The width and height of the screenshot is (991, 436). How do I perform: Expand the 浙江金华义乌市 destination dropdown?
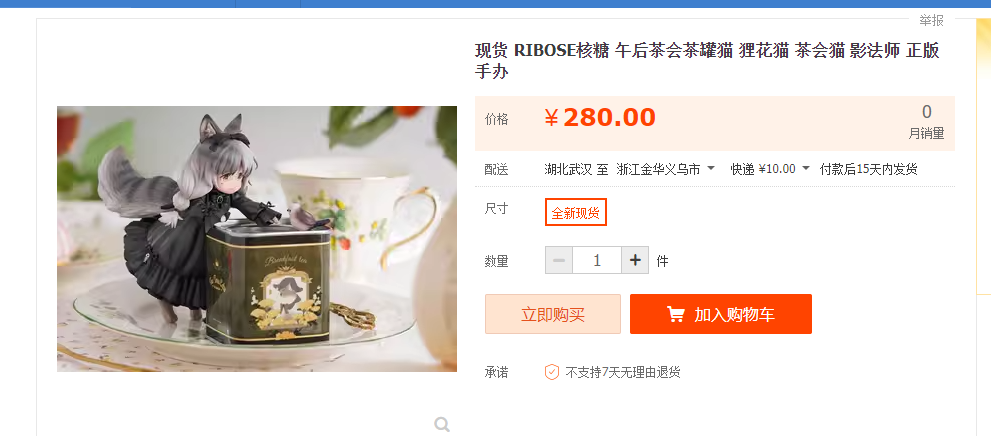coord(666,169)
